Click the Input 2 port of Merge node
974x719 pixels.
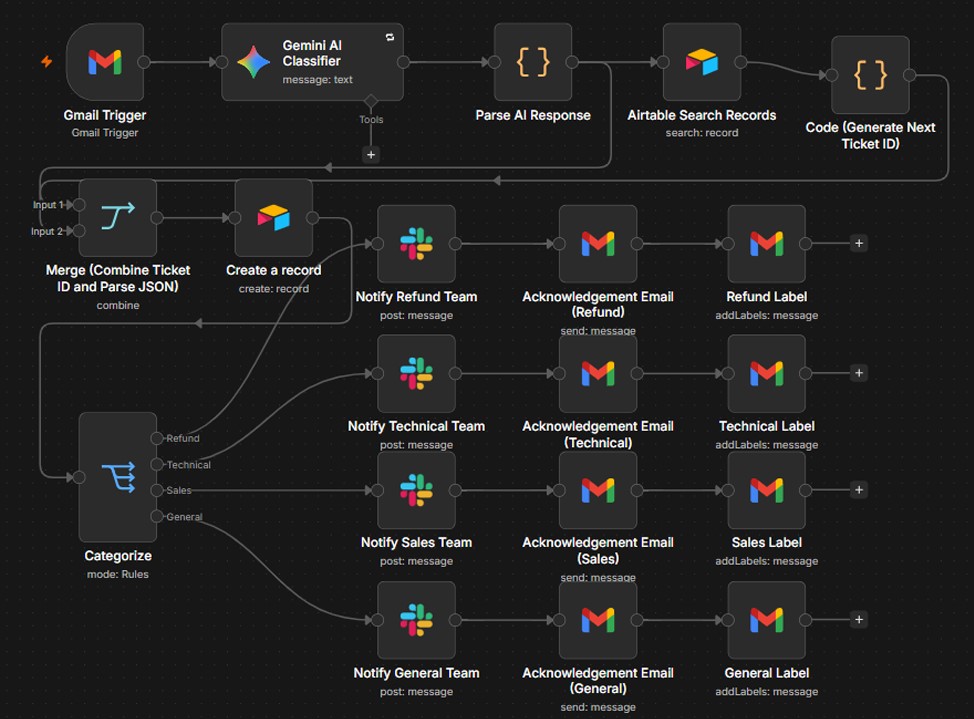(79, 231)
